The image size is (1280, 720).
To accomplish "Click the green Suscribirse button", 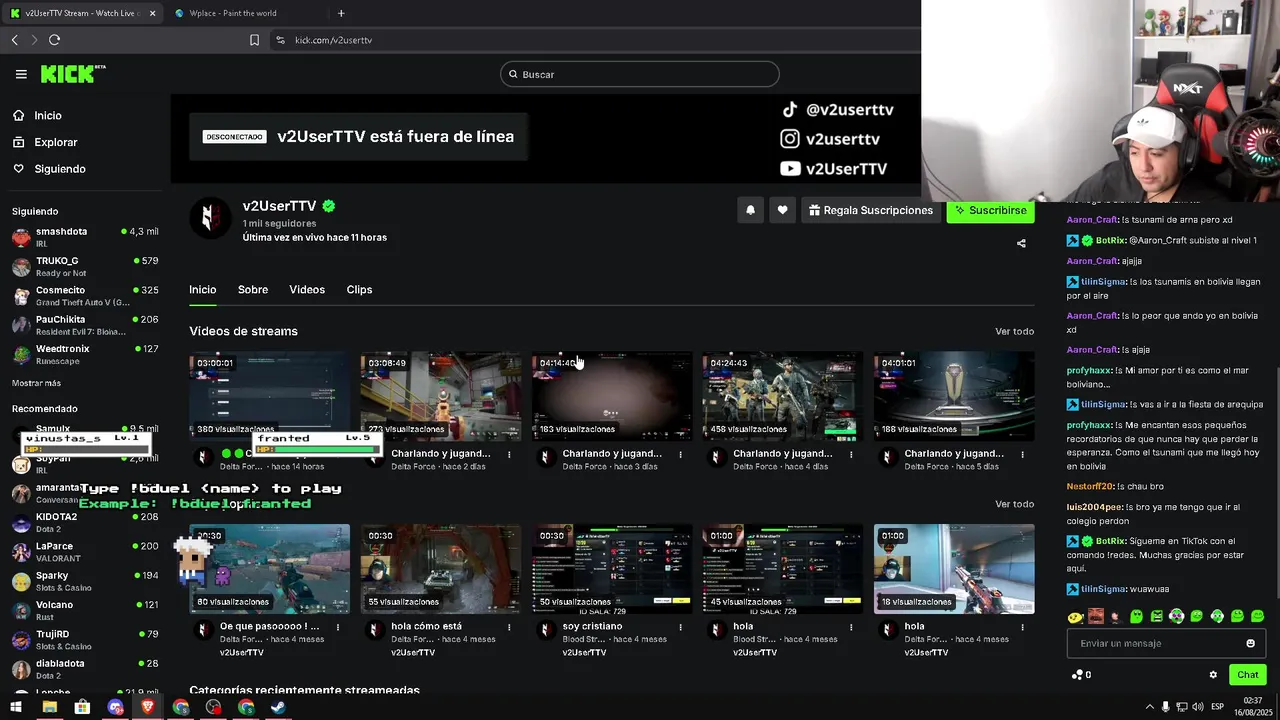I will [990, 210].
